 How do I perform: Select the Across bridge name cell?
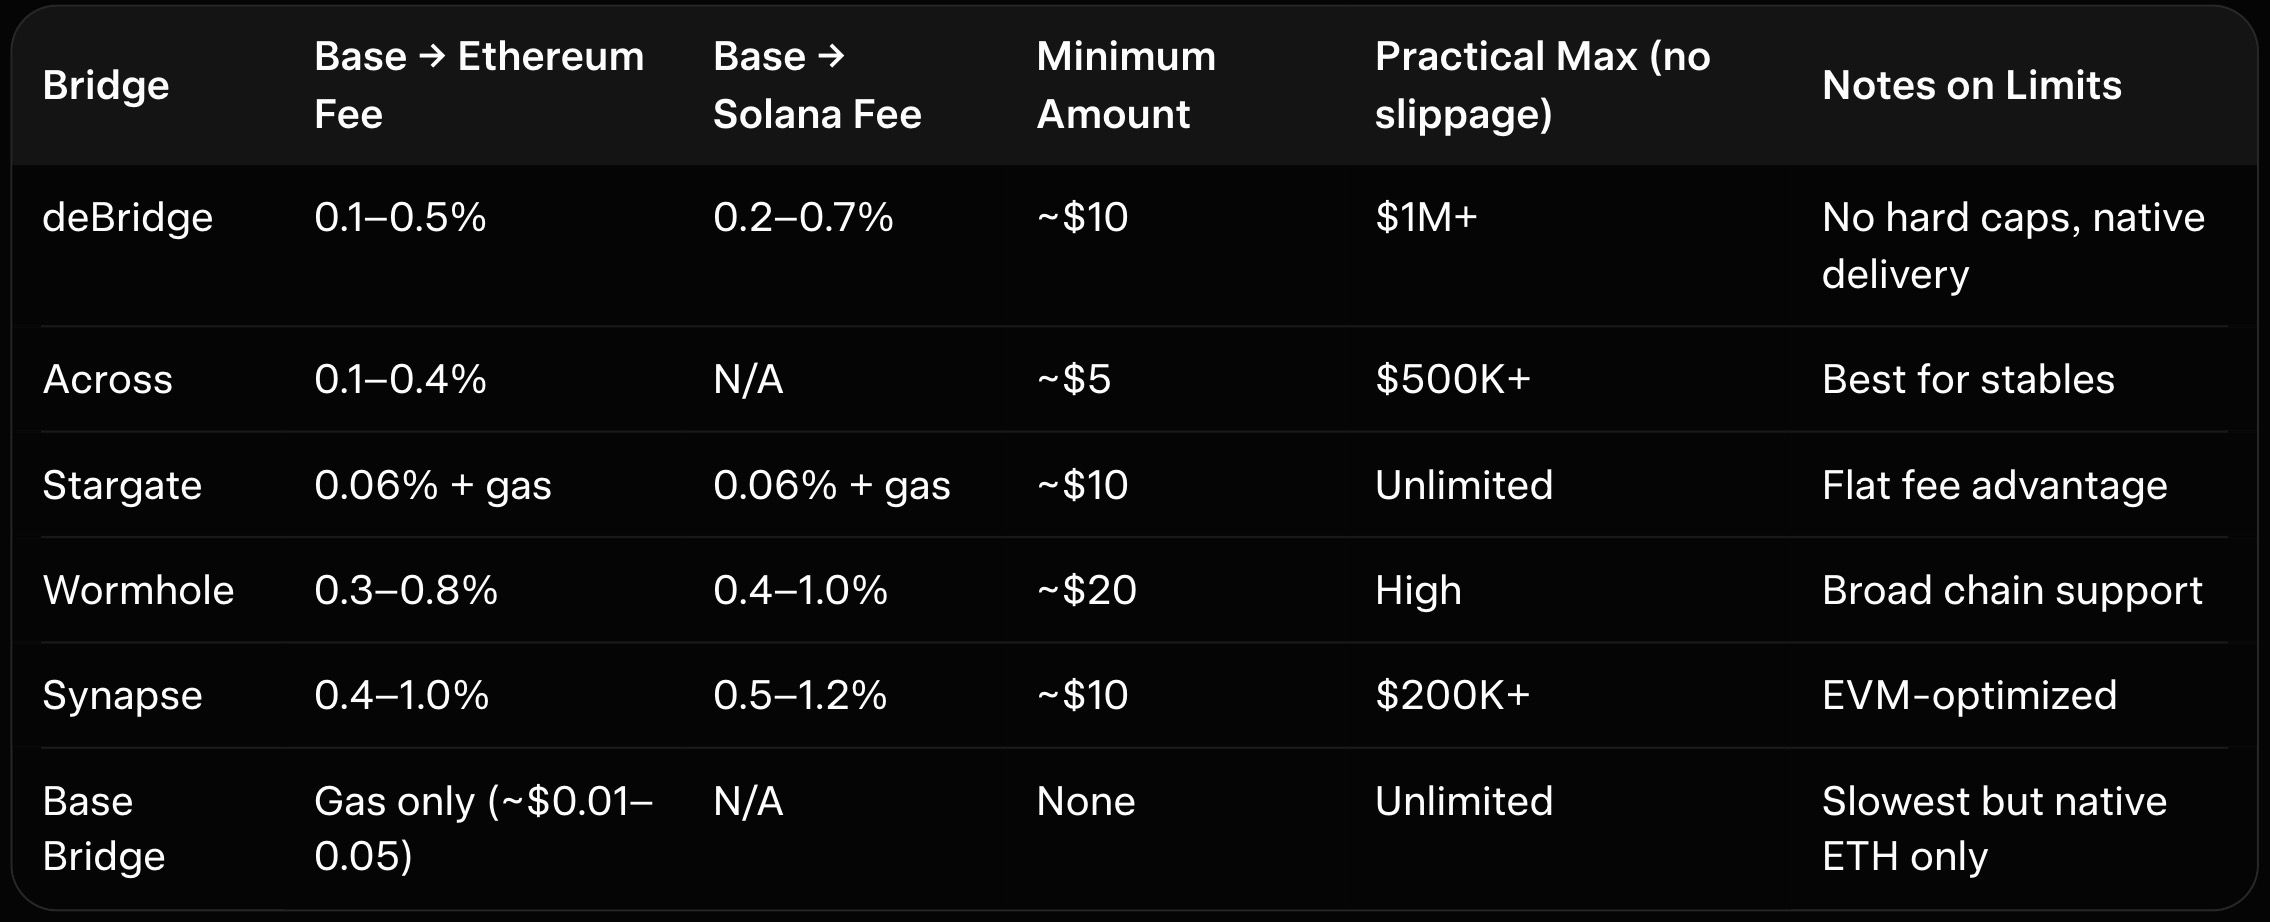pos(108,379)
